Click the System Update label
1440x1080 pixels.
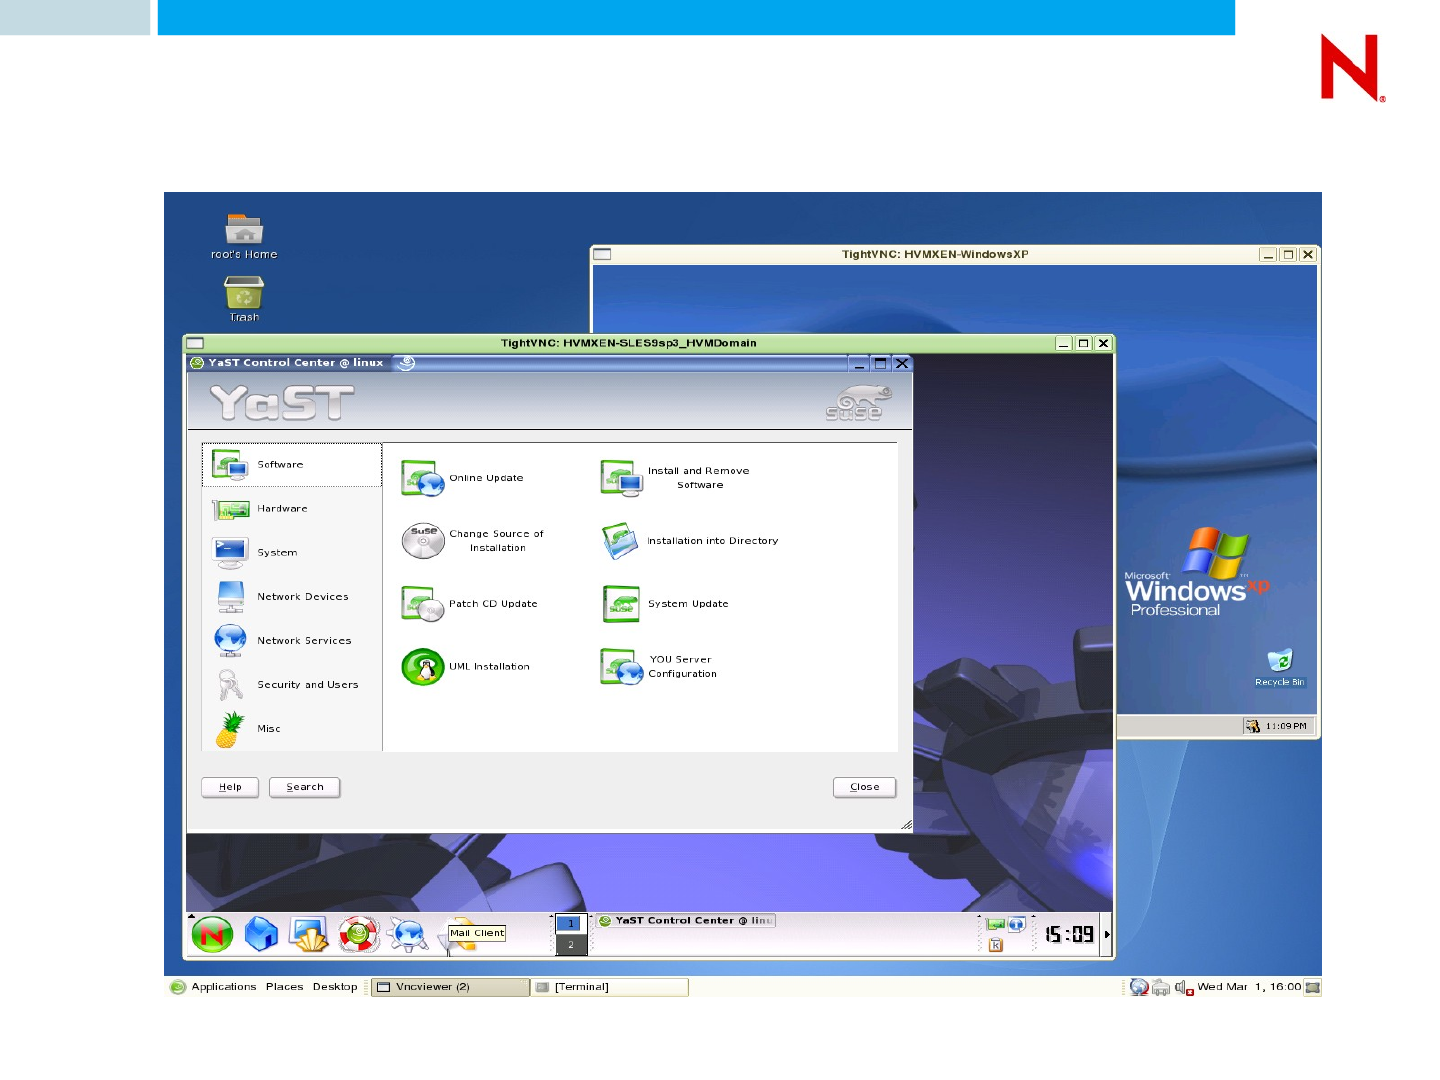tap(688, 604)
